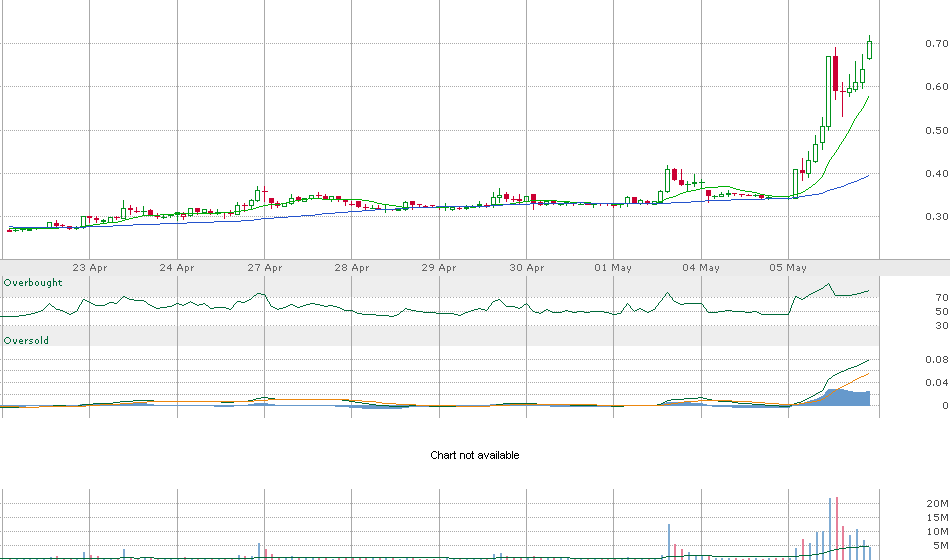Click the large red candlestick on 05 May
Image resolution: width=950 pixels, height=560 pixels.
point(835,73)
